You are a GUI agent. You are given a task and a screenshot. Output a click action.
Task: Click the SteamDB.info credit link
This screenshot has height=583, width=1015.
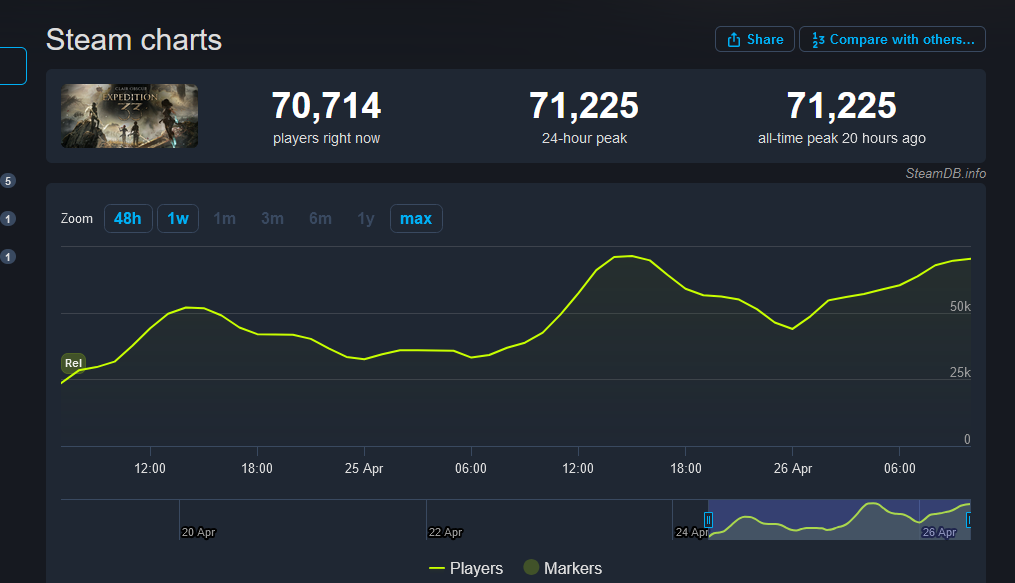[x=946, y=173]
